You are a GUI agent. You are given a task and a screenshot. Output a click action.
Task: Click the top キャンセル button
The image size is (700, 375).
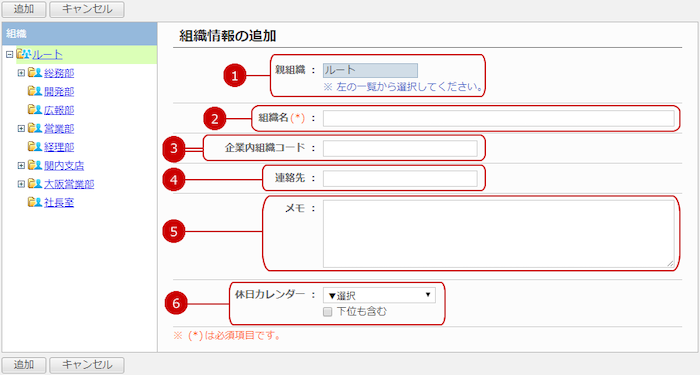point(87,9)
